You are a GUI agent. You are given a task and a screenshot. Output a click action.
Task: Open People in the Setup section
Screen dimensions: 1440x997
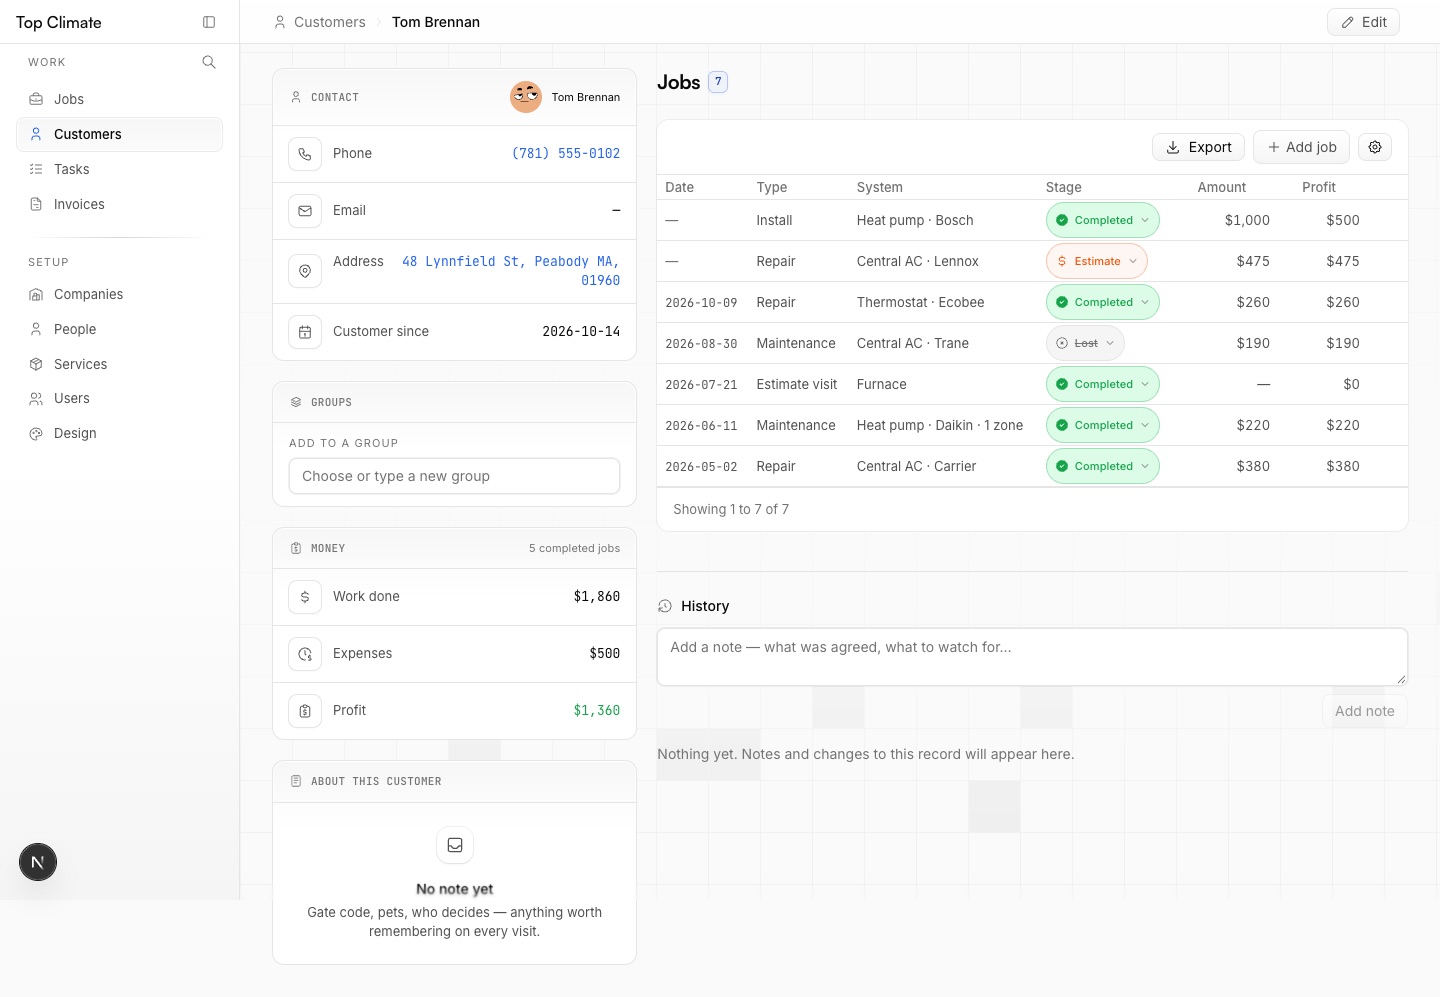coord(119,329)
